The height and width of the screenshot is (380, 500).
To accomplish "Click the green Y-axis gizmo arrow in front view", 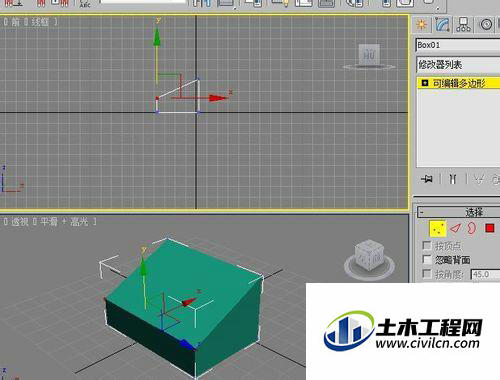I will [157, 37].
